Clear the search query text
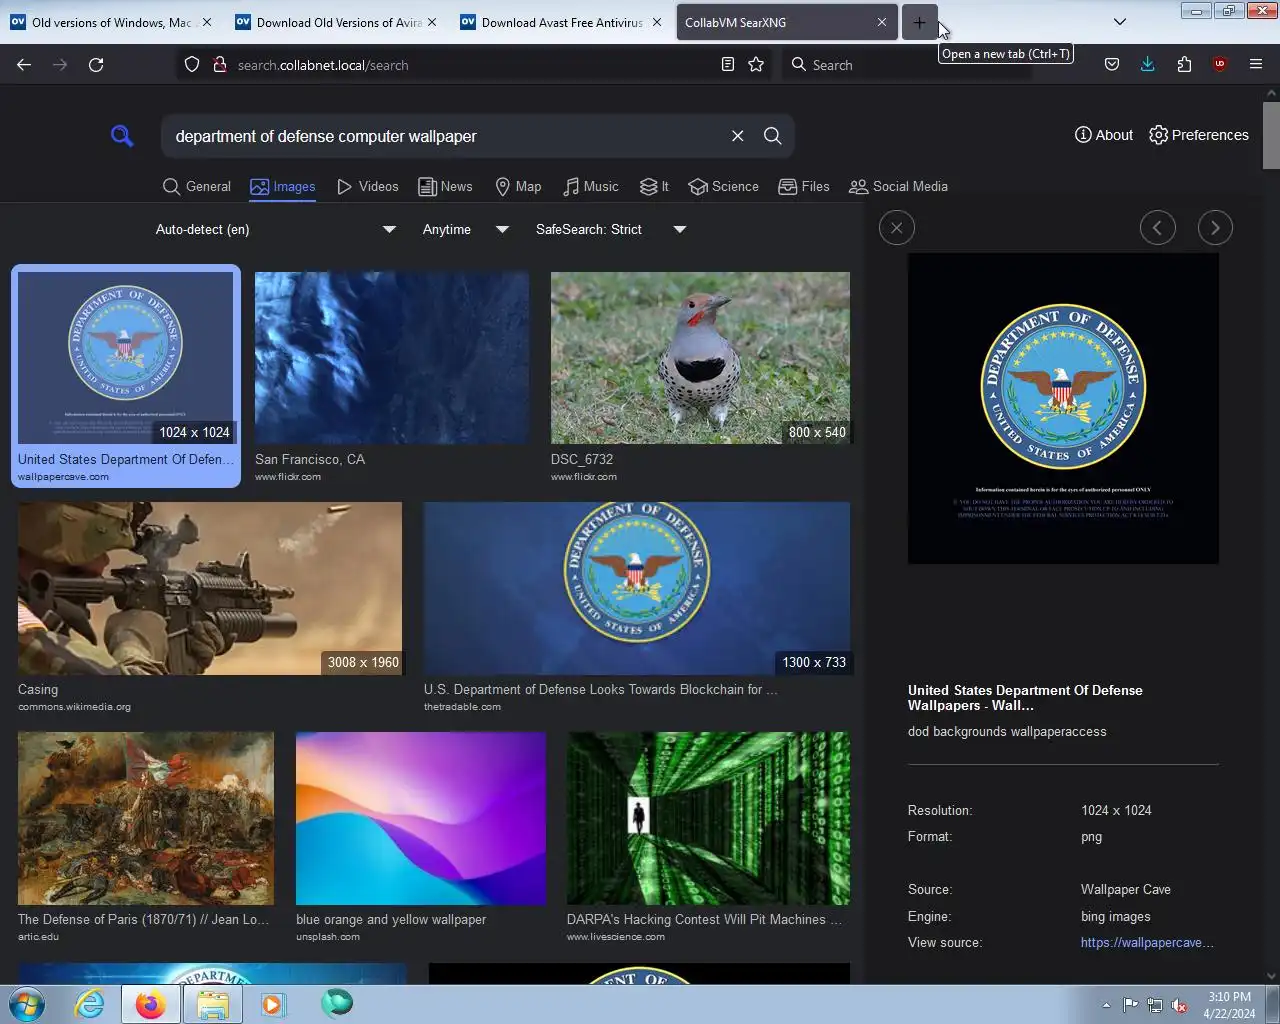 (x=737, y=136)
